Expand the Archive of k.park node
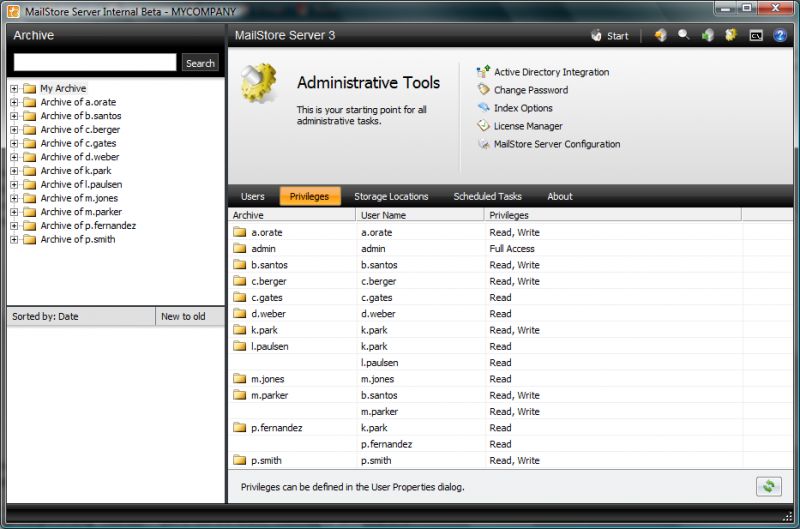The width and height of the screenshot is (800, 529). pos(14,171)
